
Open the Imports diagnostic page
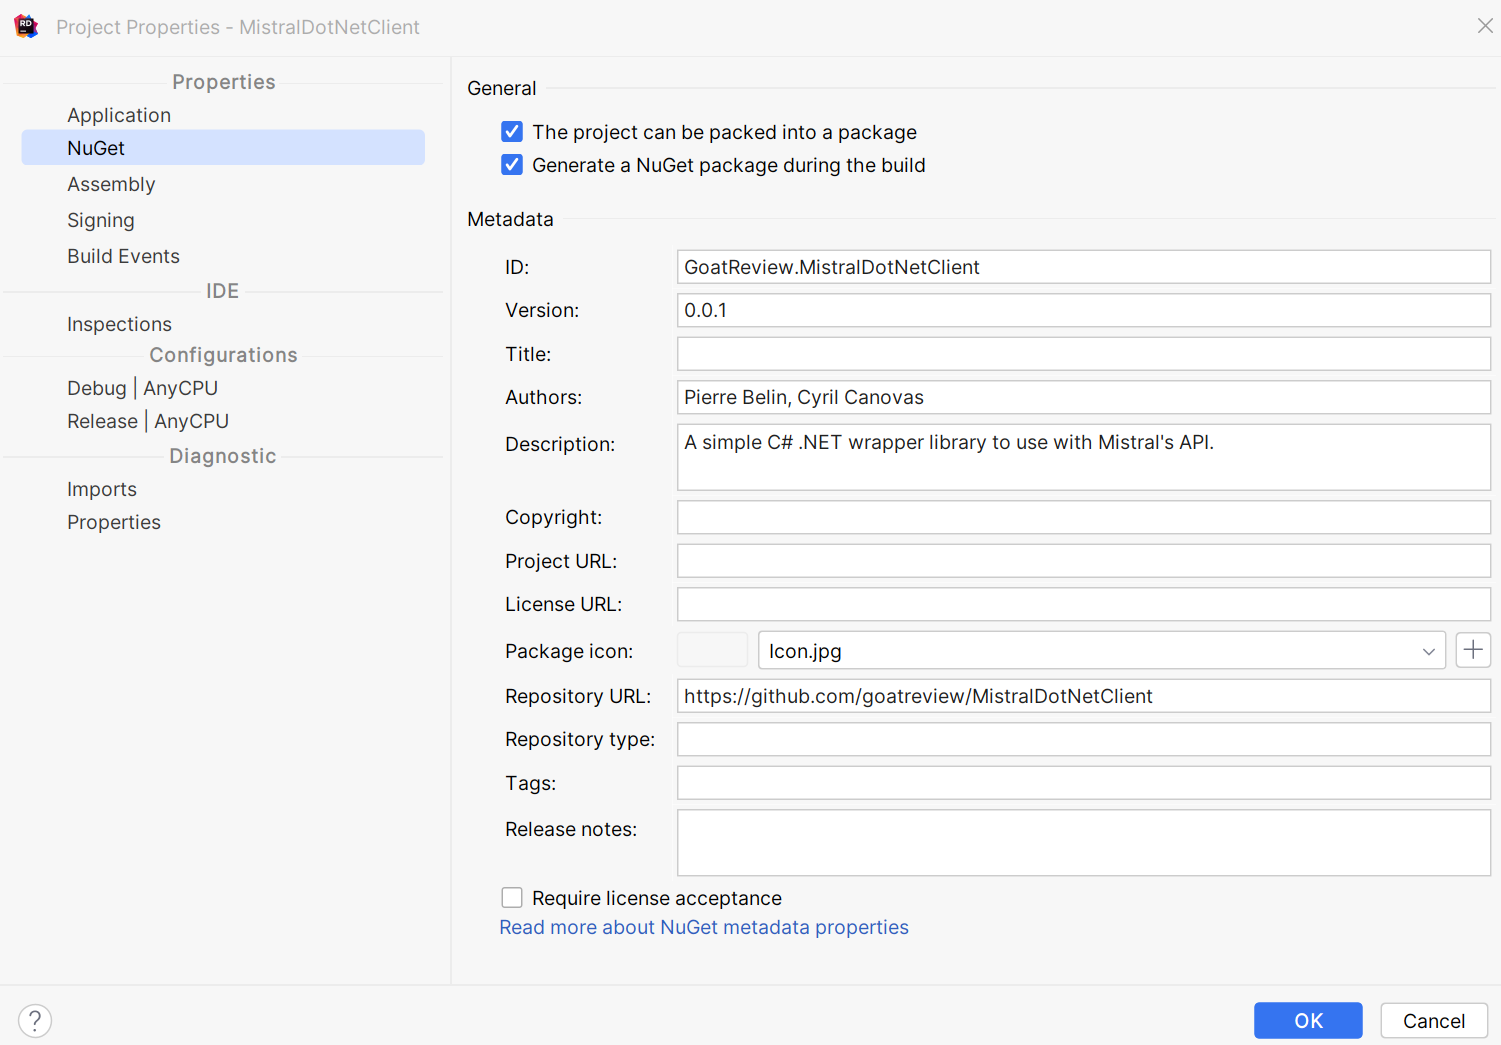(x=102, y=488)
